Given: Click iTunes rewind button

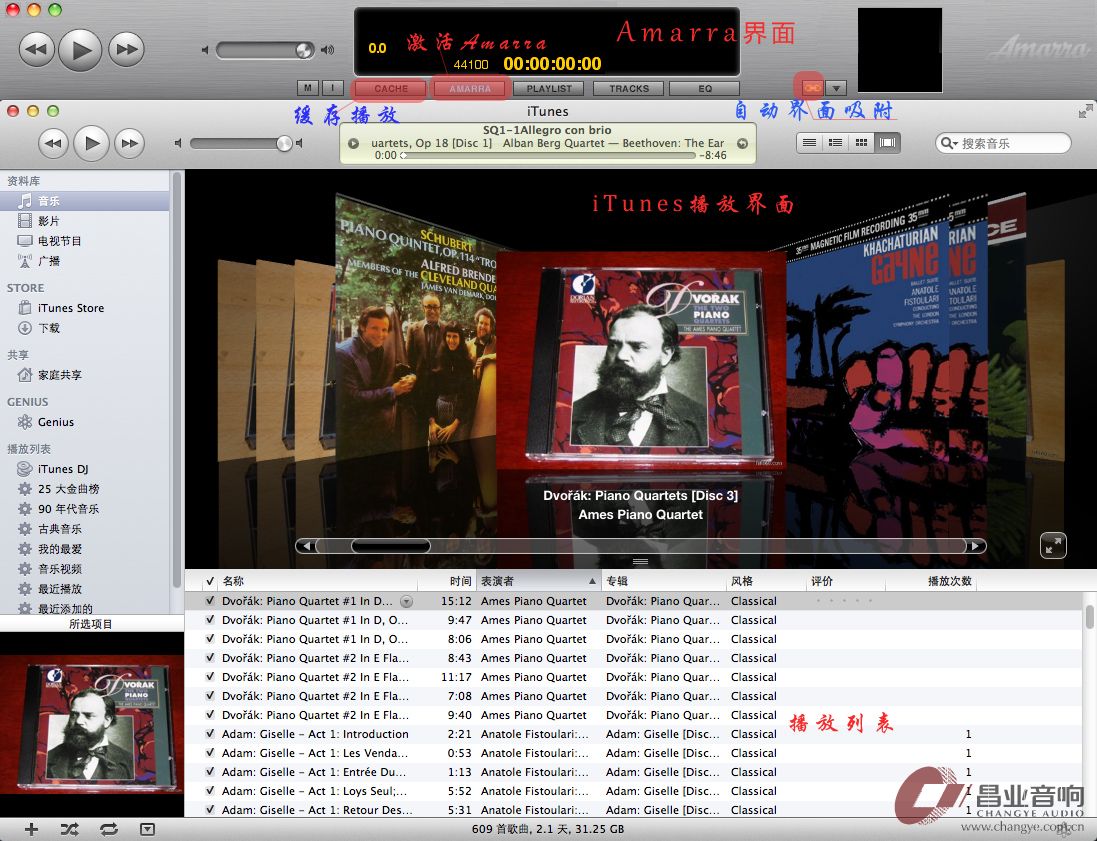Looking at the screenshot, I should 53,143.
